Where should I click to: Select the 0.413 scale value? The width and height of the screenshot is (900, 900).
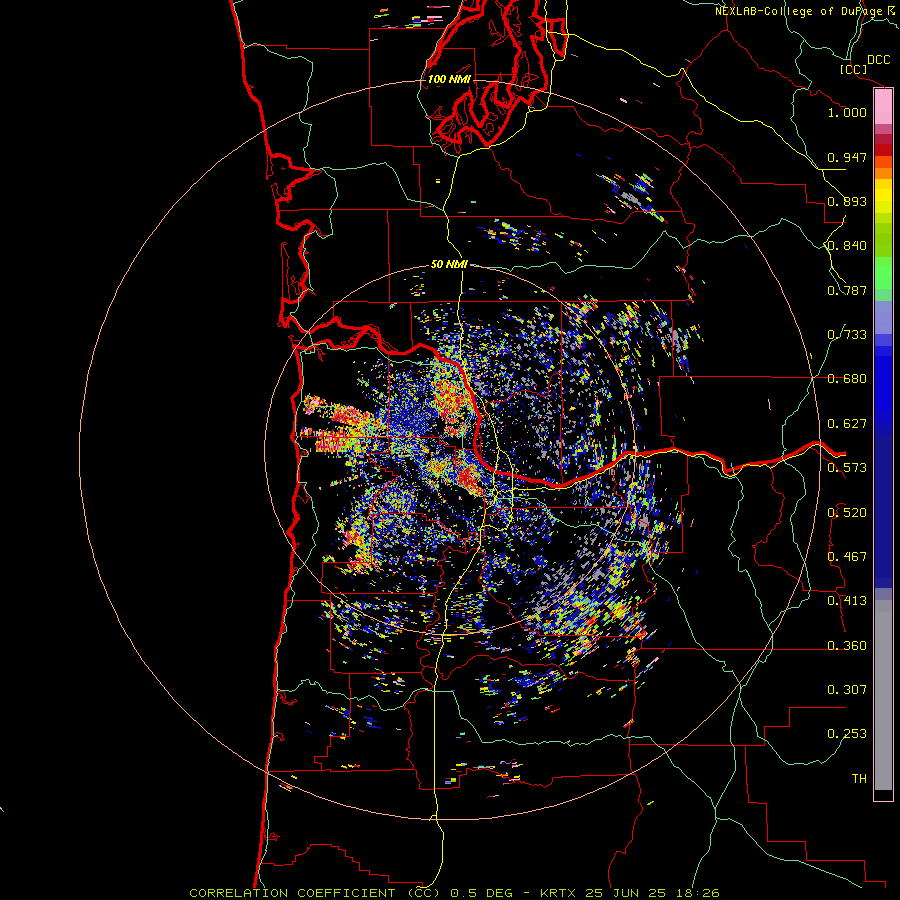click(847, 601)
